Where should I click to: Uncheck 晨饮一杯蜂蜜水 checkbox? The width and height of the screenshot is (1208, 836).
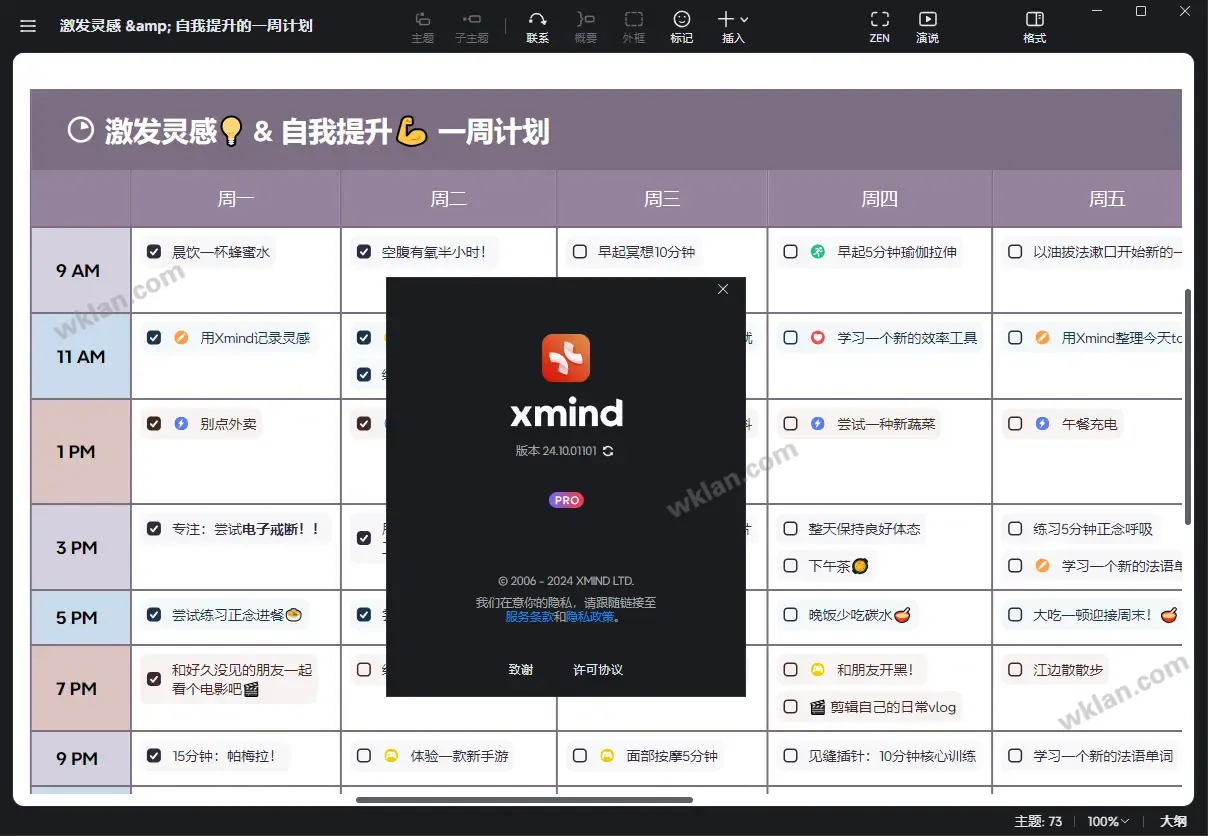(154, 252)
